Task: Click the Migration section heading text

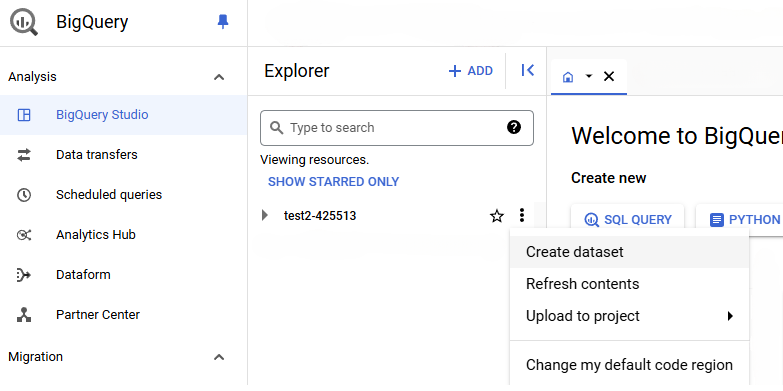Action: pyautogui.click(x=35, y=357)
